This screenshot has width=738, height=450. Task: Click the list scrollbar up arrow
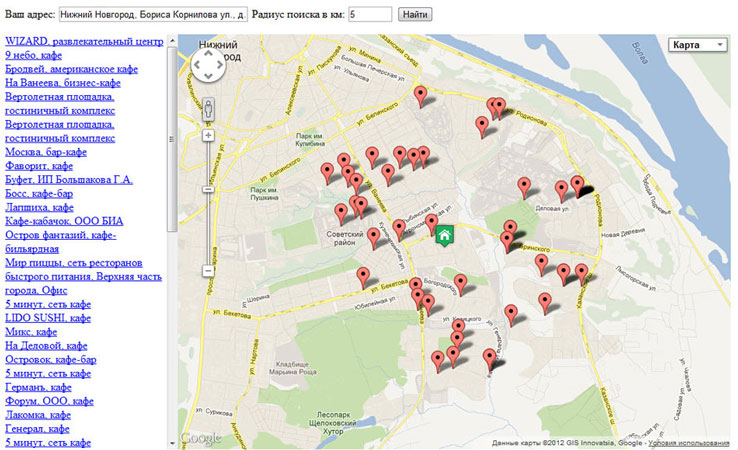click(172, 40)
